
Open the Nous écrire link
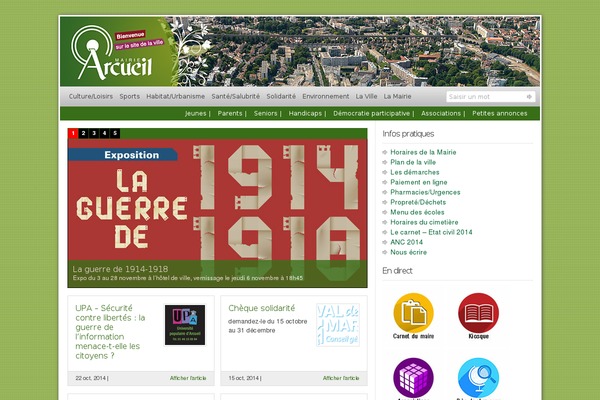coord(408,252)
